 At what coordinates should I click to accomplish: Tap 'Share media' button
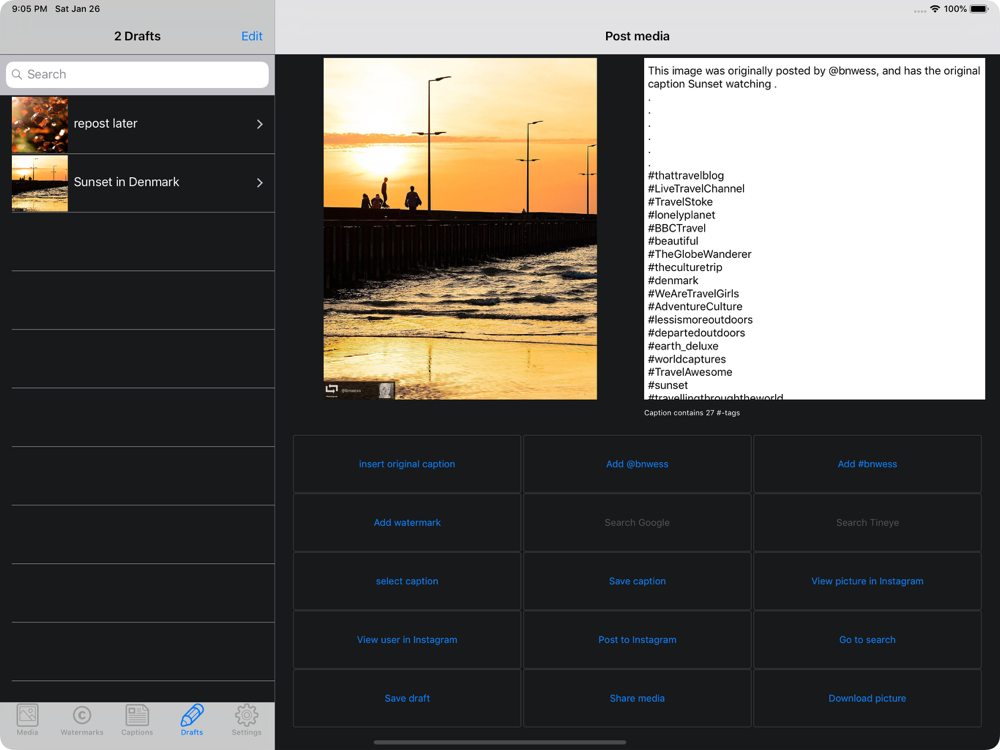(x=637, y=698)
